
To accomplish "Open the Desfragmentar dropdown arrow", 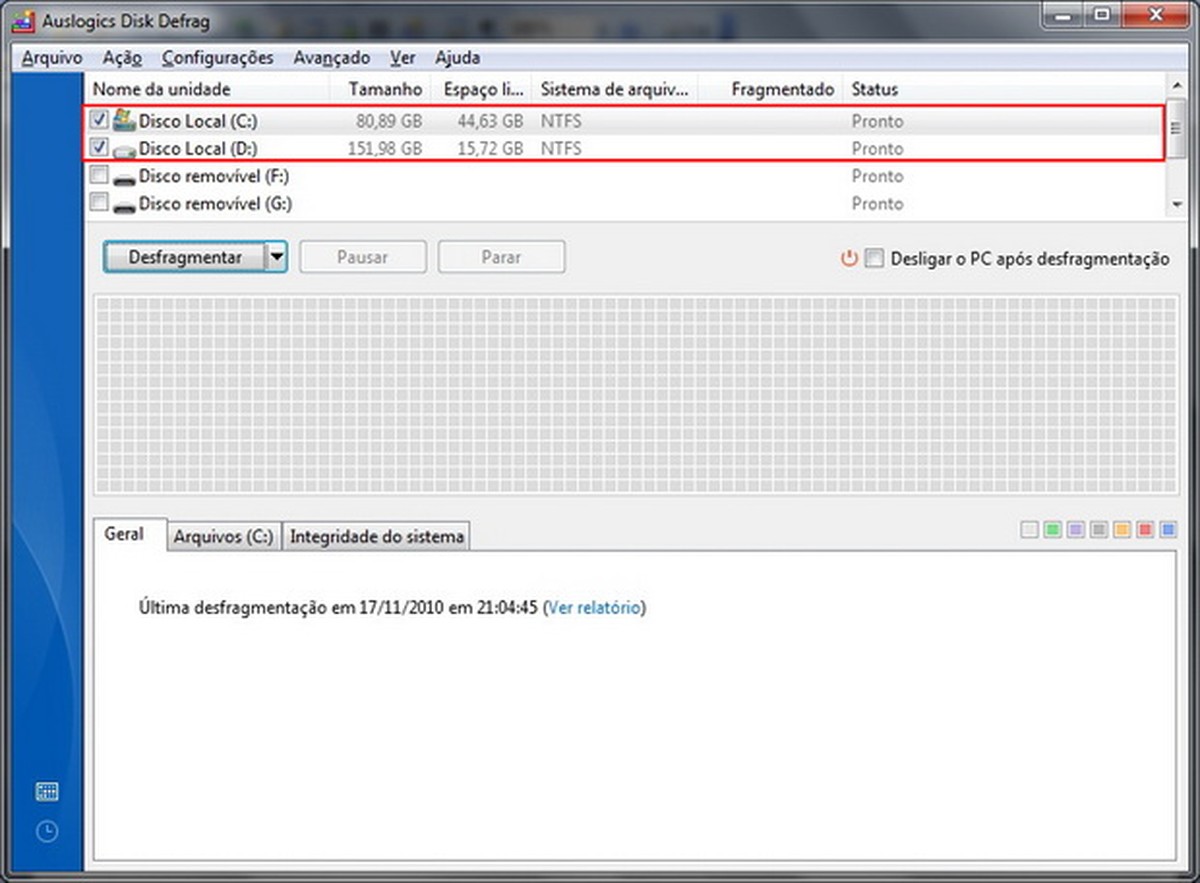I will [x=277, y=257].
